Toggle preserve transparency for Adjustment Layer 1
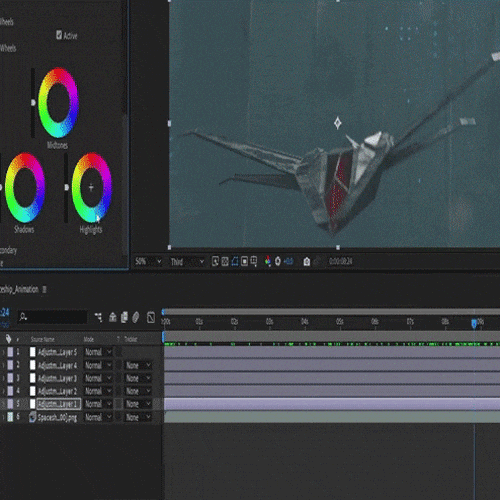 118,404
